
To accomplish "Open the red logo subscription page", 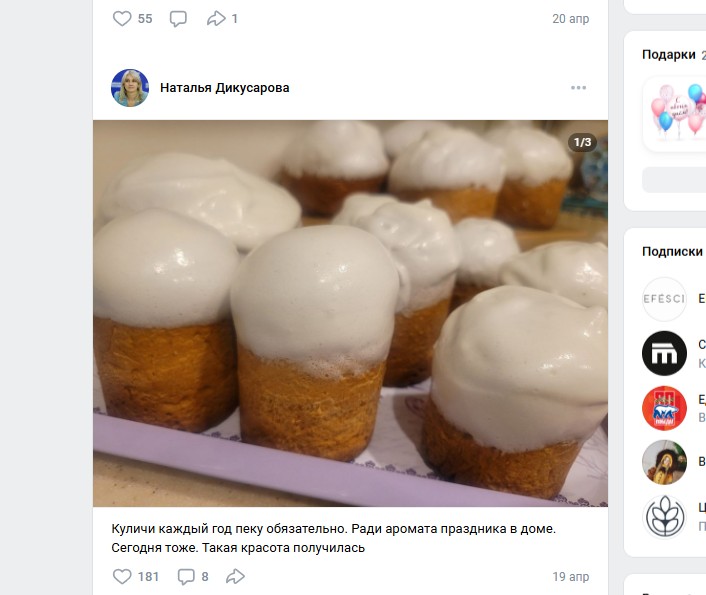I will [x=664, y=408].
